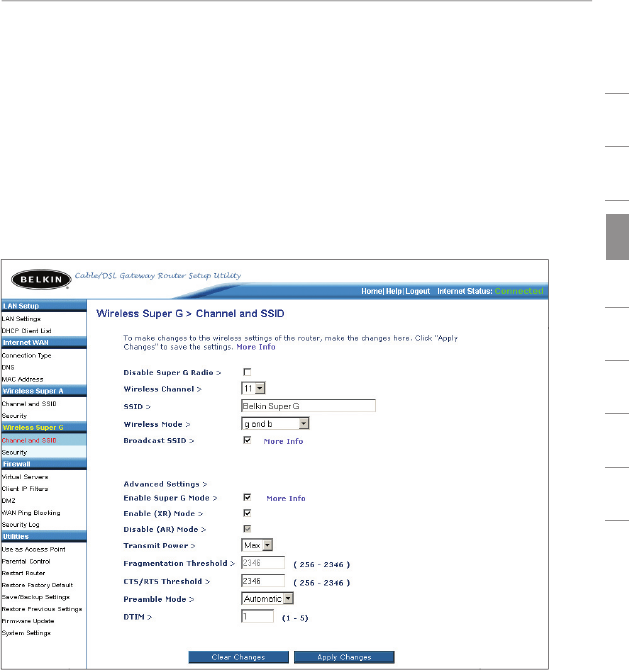The image size is (629, 670).
Task: Open Save/Backup Settings in sidebar
Action: point(36,597)
